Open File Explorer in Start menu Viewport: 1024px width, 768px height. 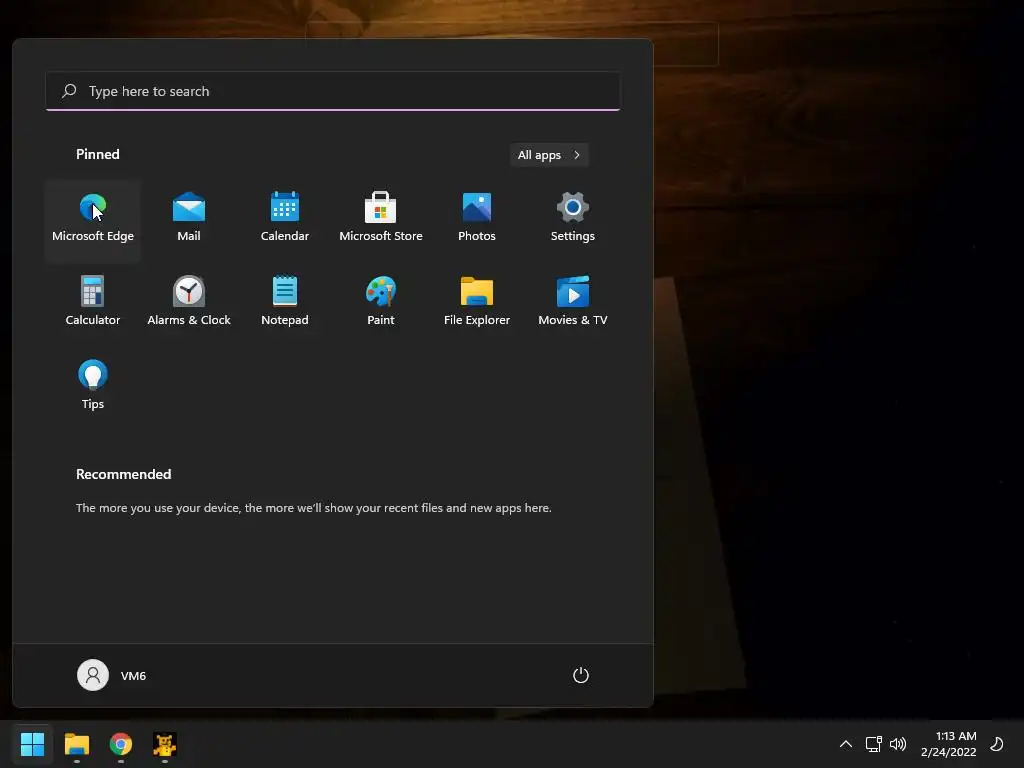pyautogui.click(x=477, y=305)
